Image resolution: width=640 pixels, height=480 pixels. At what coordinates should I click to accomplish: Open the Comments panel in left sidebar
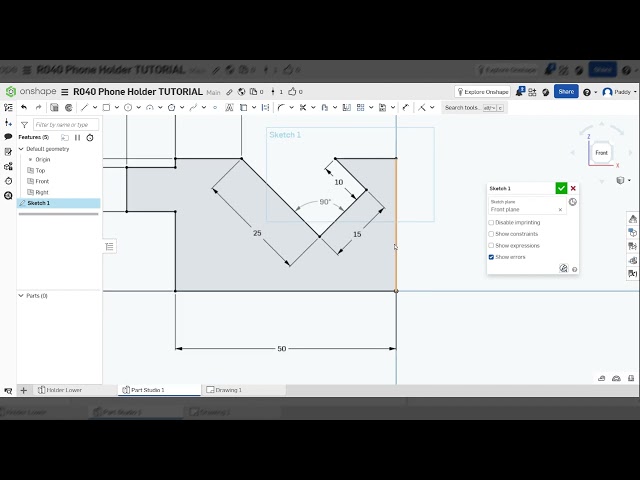point(8,136)
